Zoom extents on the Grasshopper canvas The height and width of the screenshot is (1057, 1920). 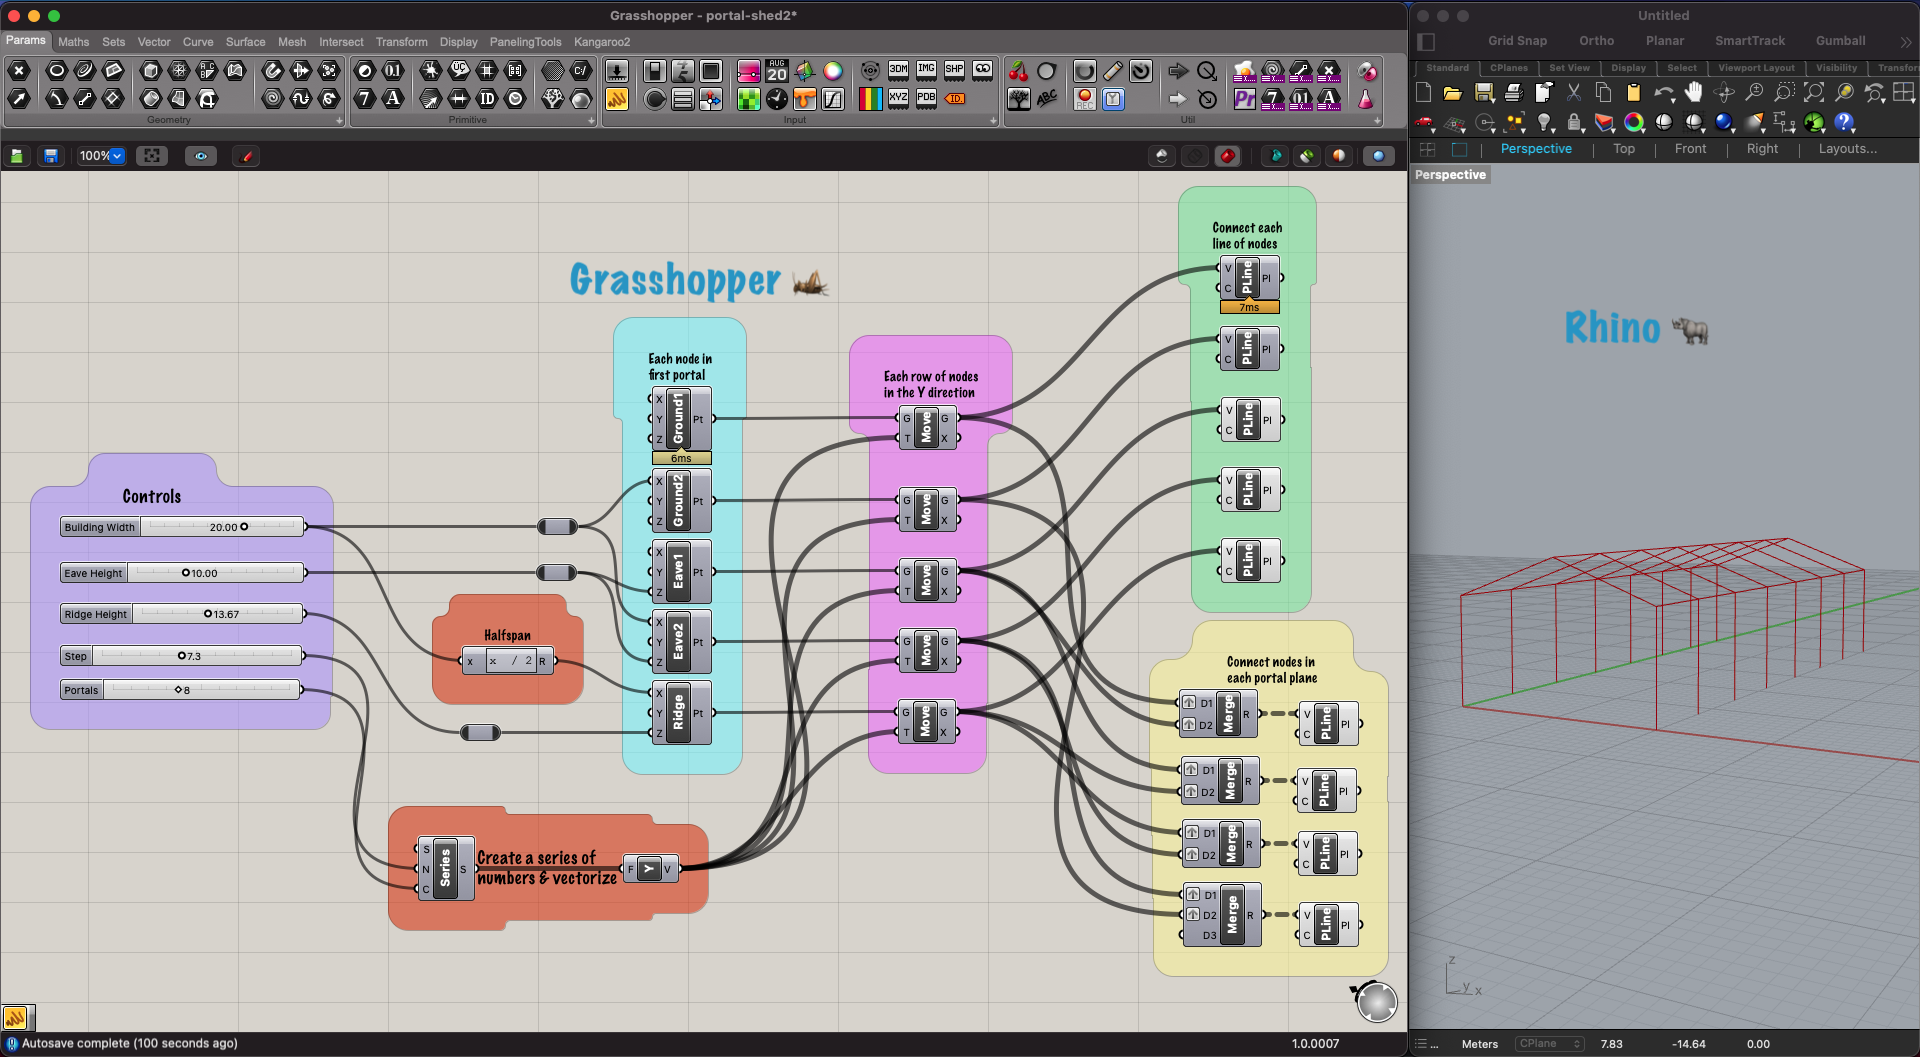click(x=152, y=156)
